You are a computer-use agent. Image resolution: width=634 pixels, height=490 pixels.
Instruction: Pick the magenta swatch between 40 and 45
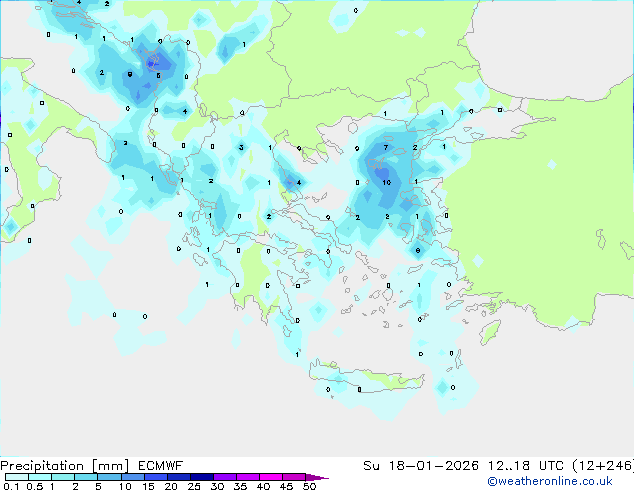(x=271, y=477)
